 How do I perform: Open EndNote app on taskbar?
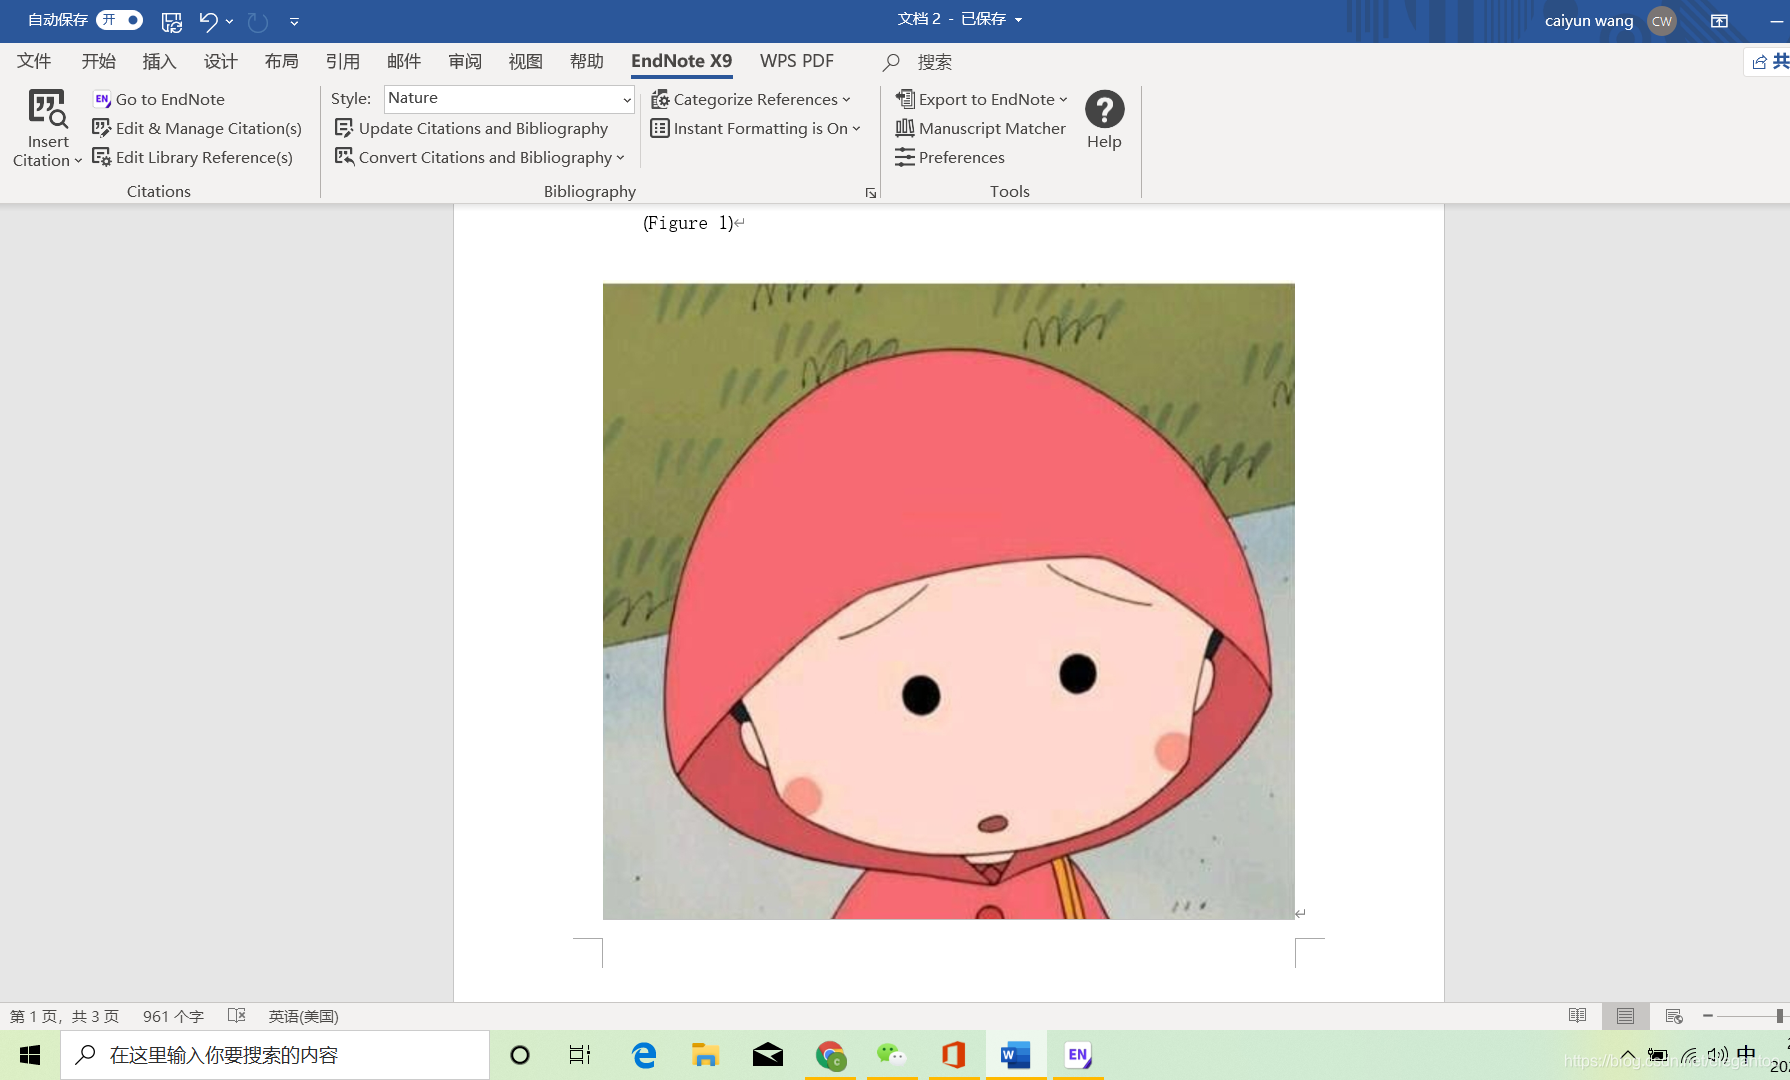coord(1077,1055)
